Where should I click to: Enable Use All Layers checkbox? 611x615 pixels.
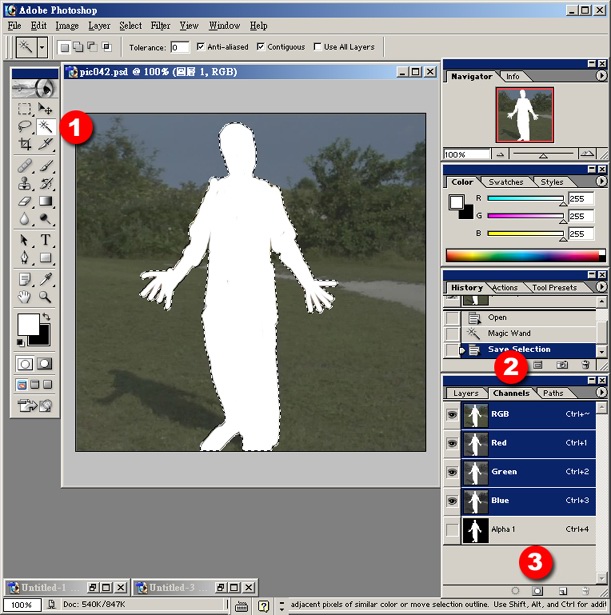coord(317,47)
